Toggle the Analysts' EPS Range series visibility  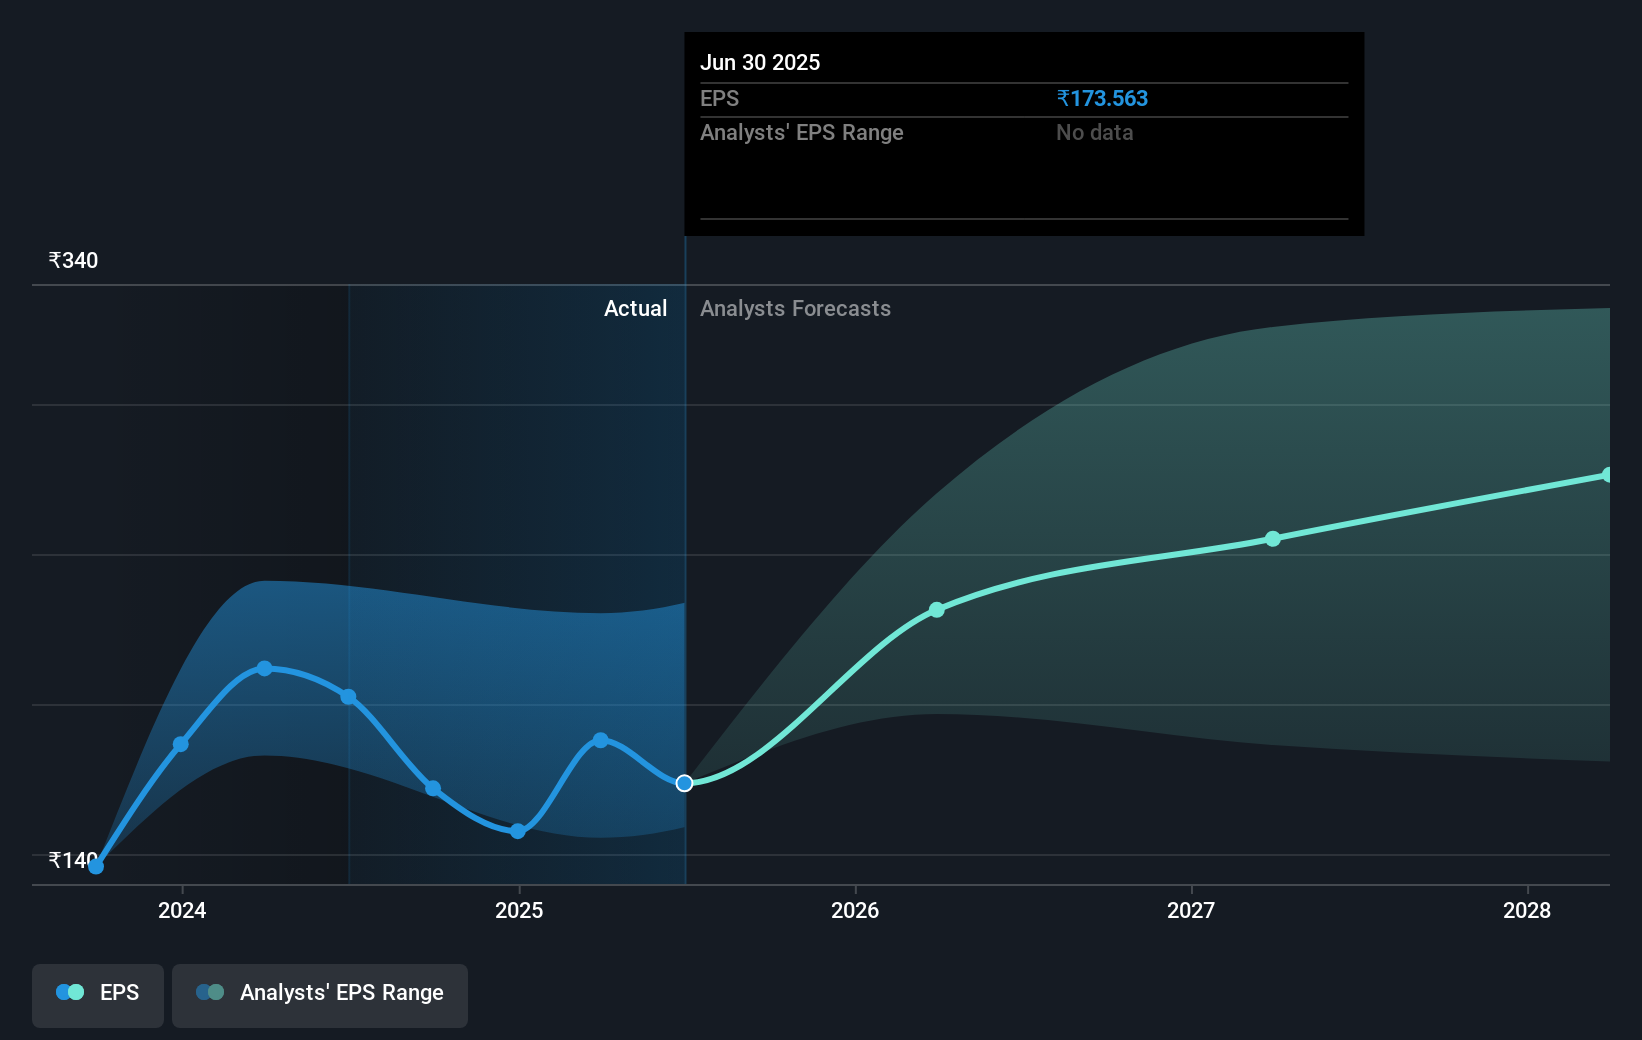319,993
